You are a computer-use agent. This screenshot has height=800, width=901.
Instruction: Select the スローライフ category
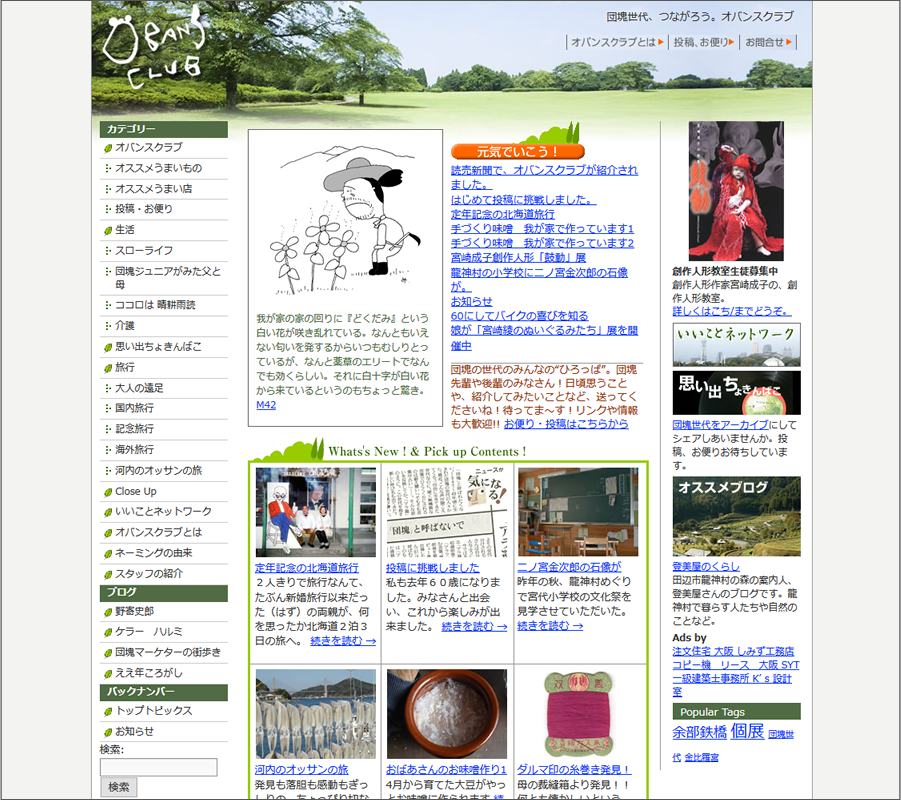point(144,251)
